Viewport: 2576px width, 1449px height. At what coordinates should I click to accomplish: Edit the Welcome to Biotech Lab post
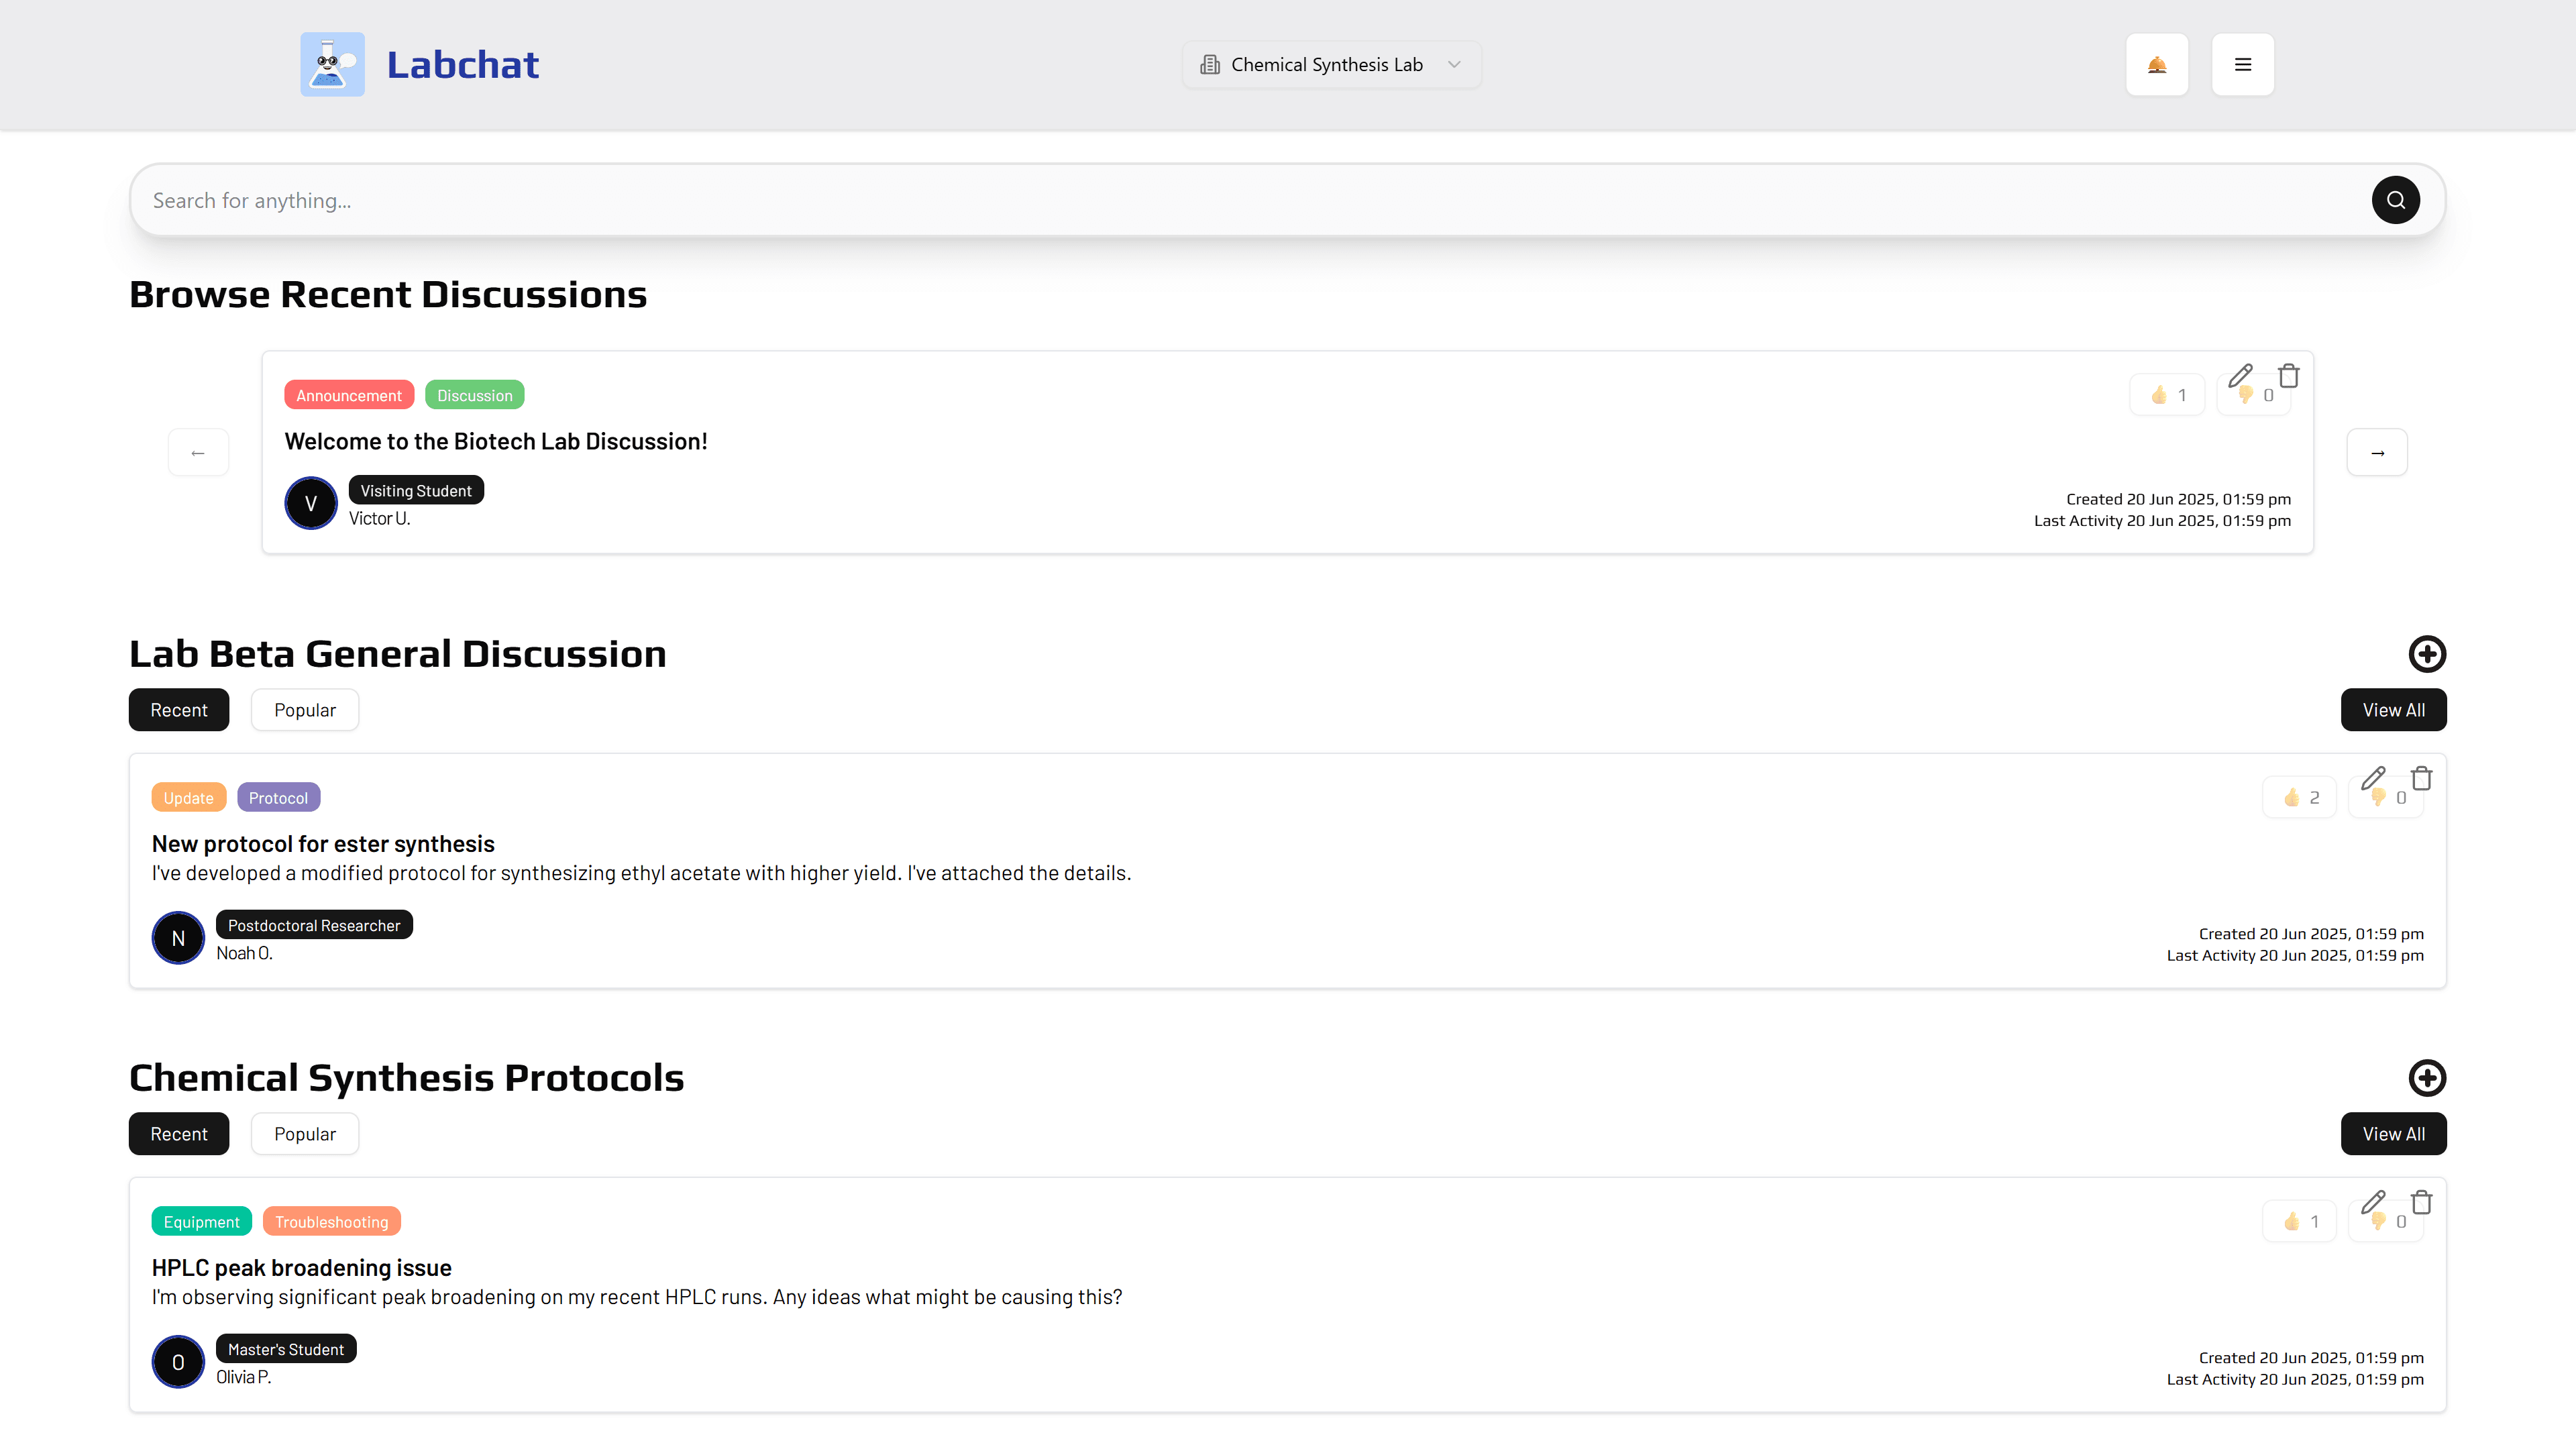click(x=2240, y=375)
